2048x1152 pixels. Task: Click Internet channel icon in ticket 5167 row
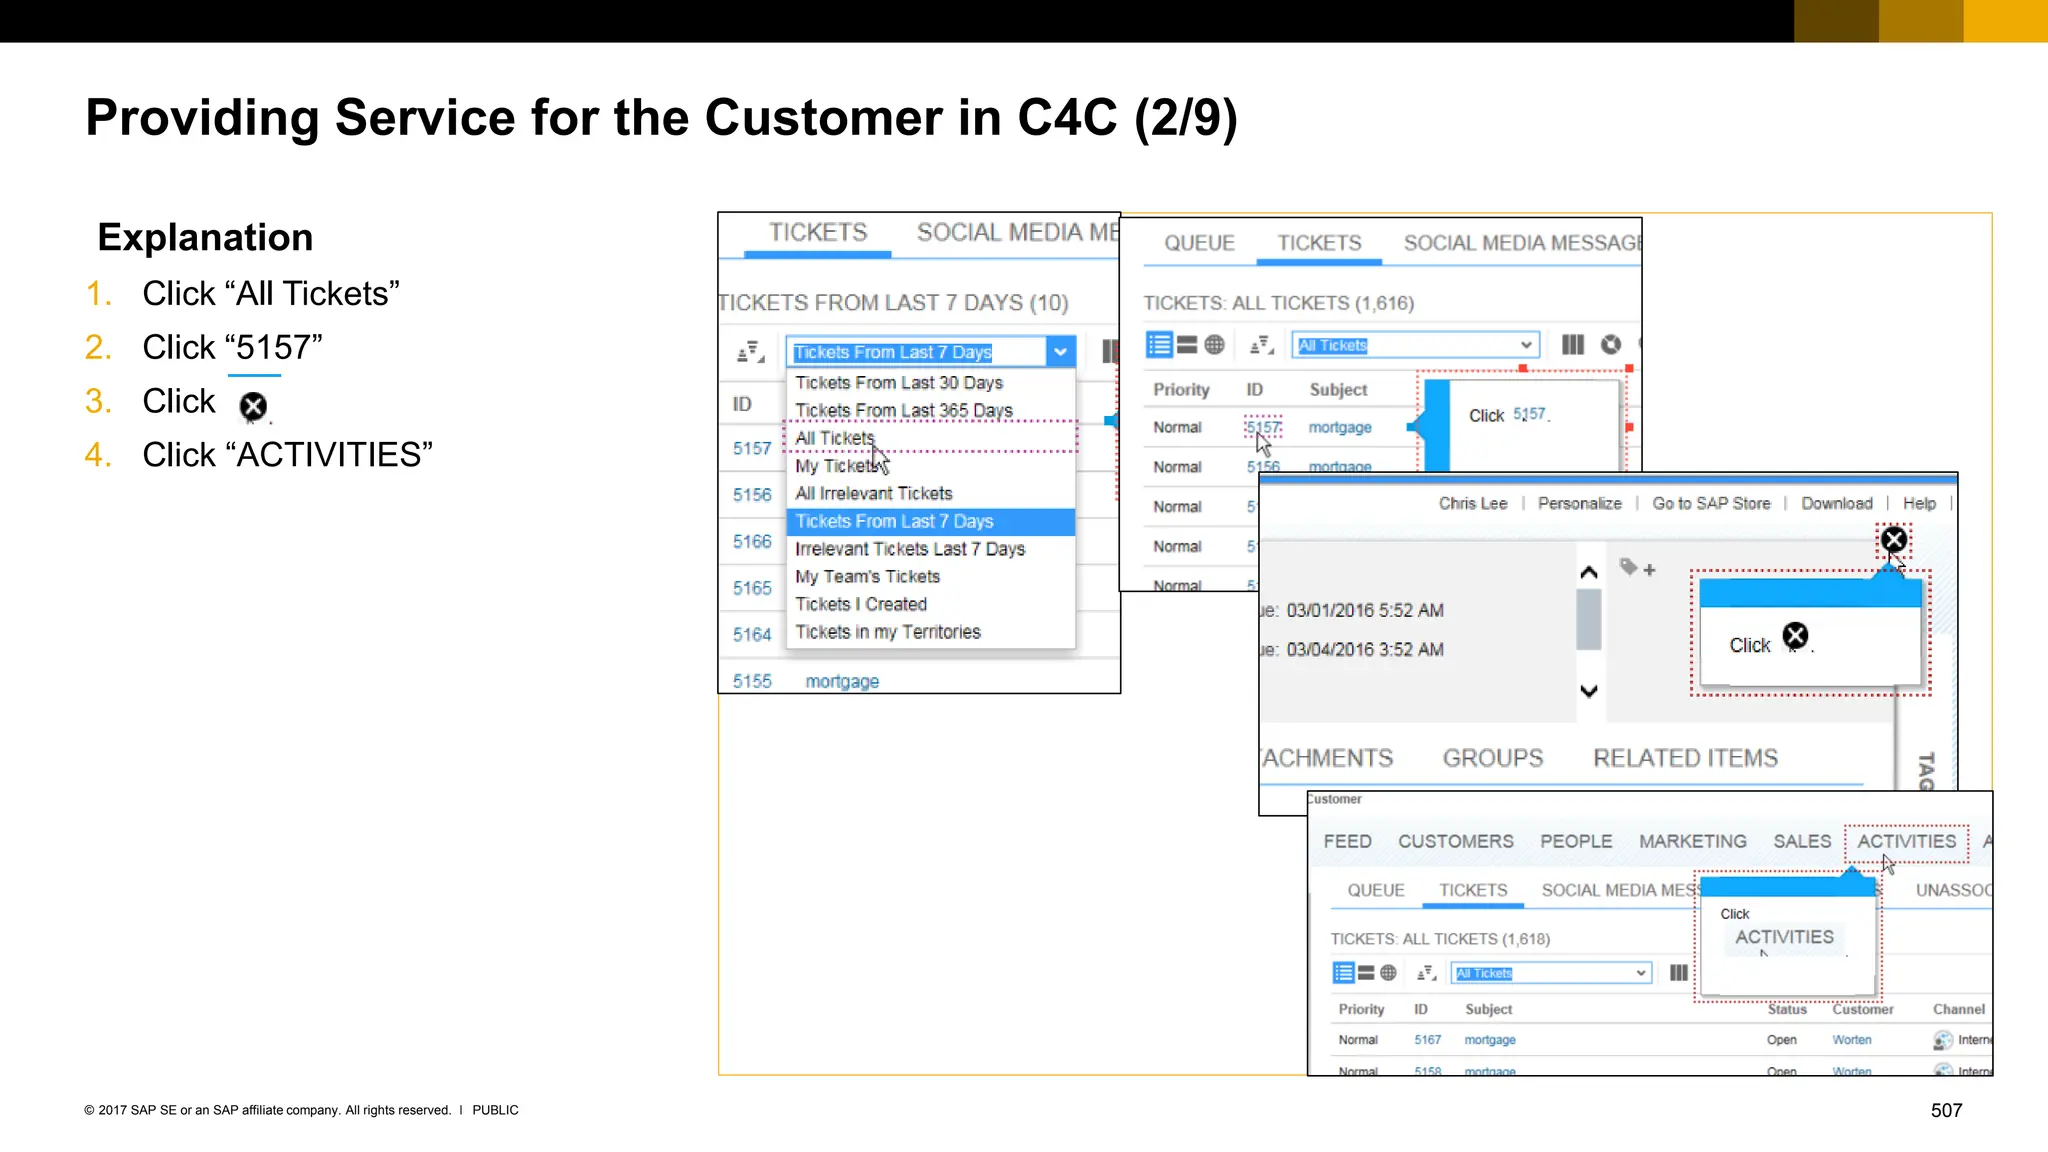(x=1942, y=1040)
